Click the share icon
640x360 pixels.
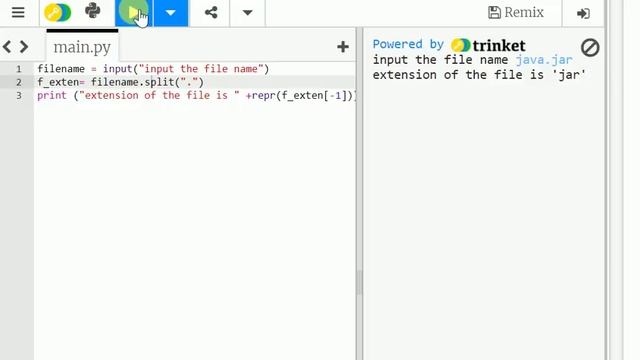coord(211,13)
